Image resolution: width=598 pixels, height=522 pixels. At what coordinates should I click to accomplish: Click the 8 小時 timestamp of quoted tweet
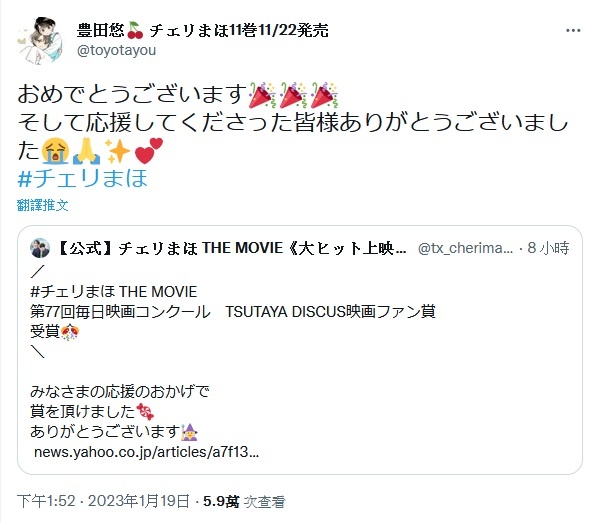coord(548,248)
